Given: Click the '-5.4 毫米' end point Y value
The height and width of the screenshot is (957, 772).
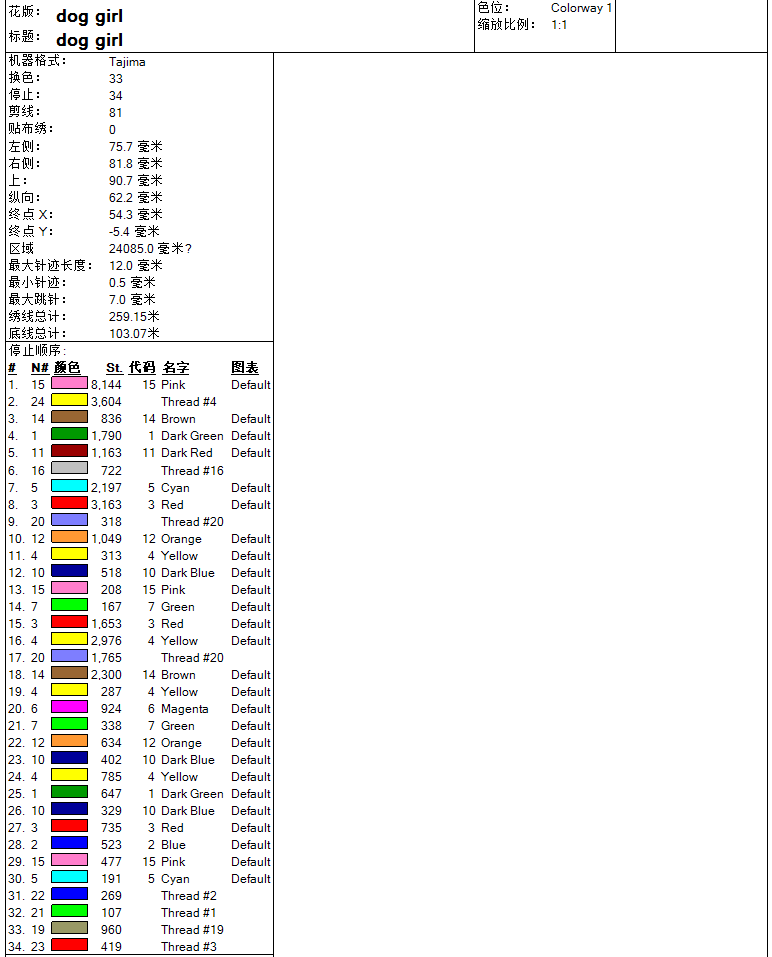Looking at the screenshot, I should (x=134, y=231).
